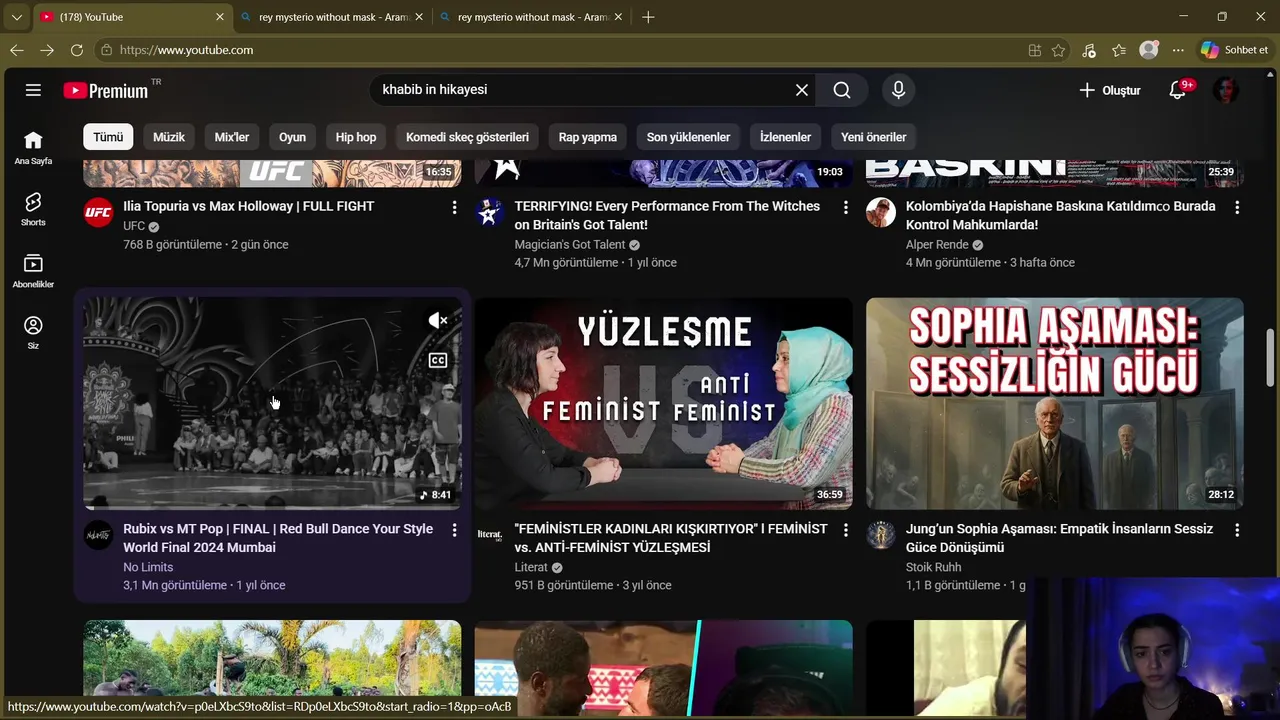Open the No Limits channel avatar
The width and height of the screenshot is (1280, 720).
click(x=98, y=535)
